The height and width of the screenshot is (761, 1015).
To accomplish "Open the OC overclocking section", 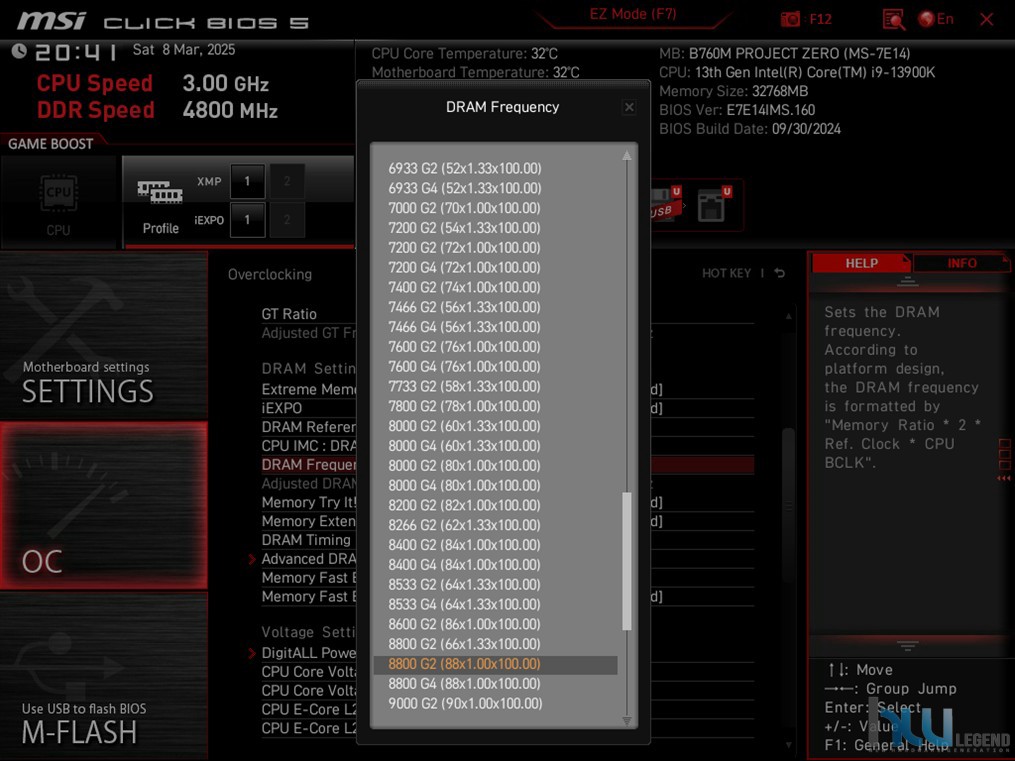I will 104,505.
